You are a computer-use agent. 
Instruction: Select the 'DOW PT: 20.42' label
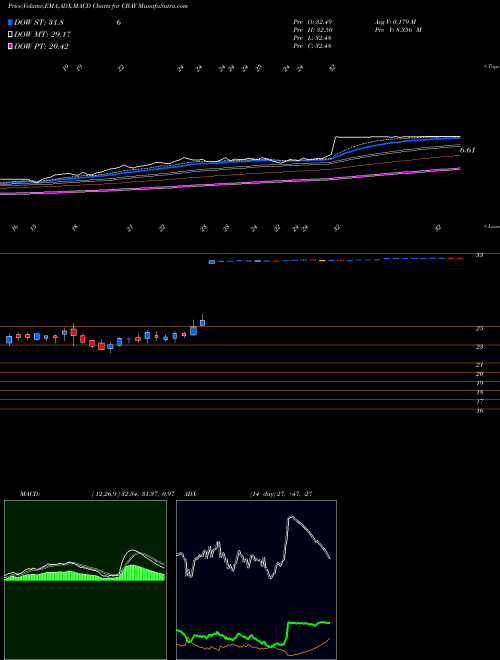[41, 46]
